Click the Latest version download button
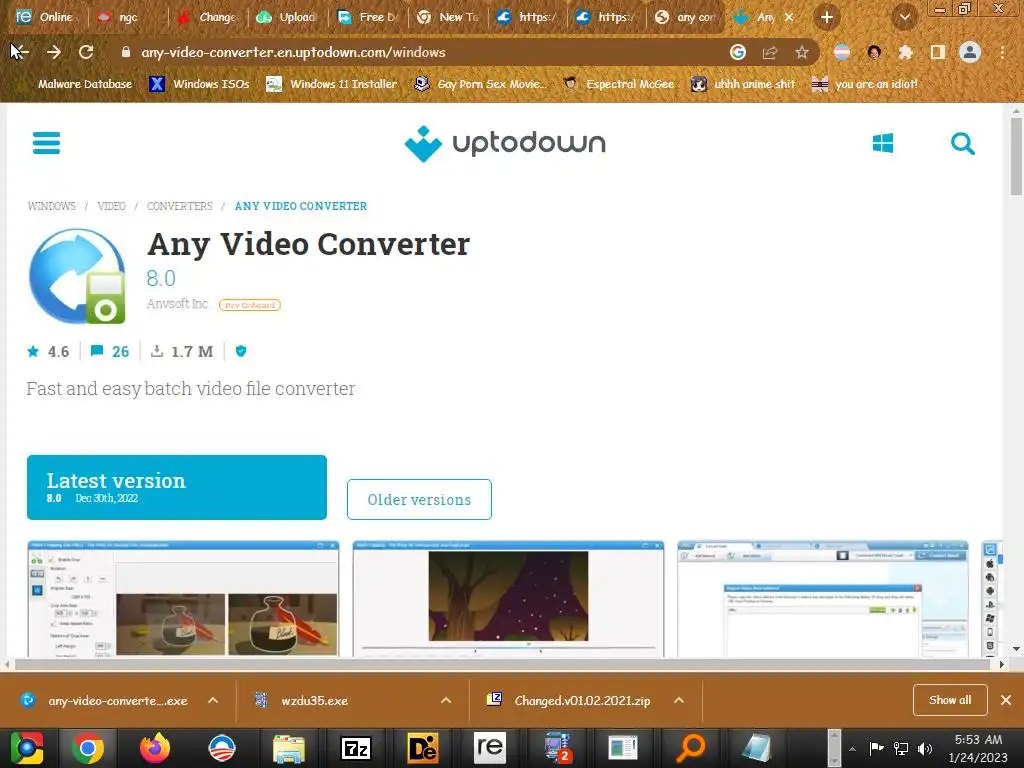Viewport: 1024px width, 768px height. (x=177, y=487)
